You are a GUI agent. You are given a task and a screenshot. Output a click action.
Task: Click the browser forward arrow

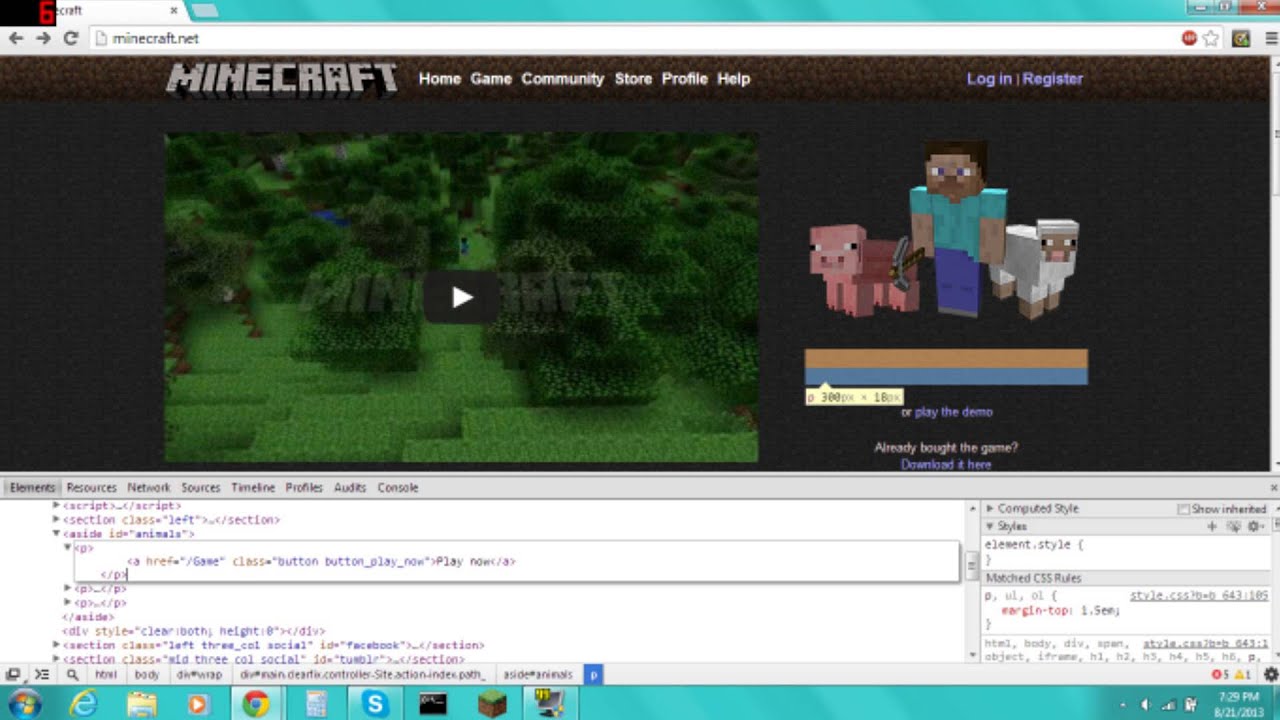(x=43, y=38)
